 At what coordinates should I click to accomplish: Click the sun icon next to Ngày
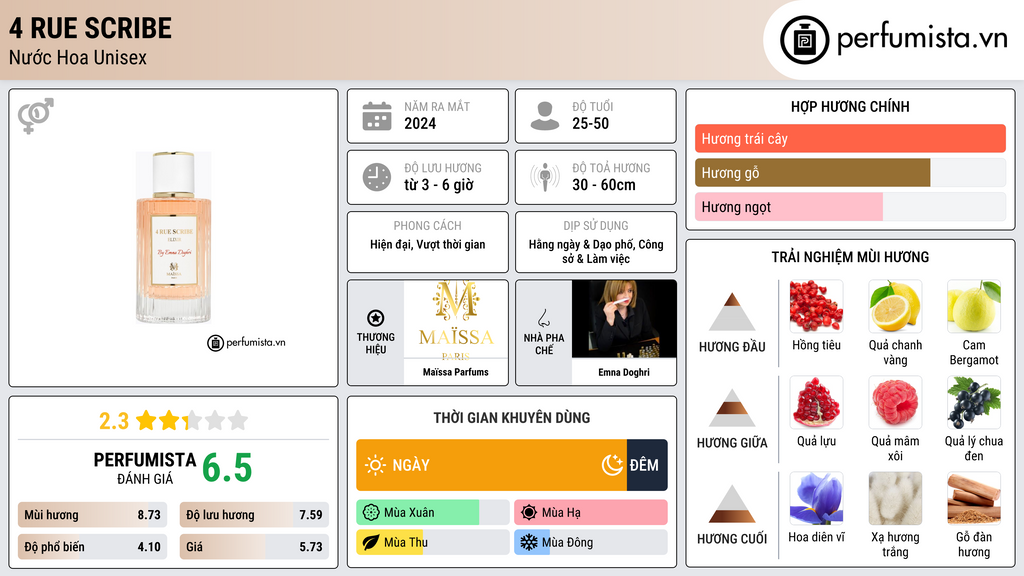[x=376, y=465]
